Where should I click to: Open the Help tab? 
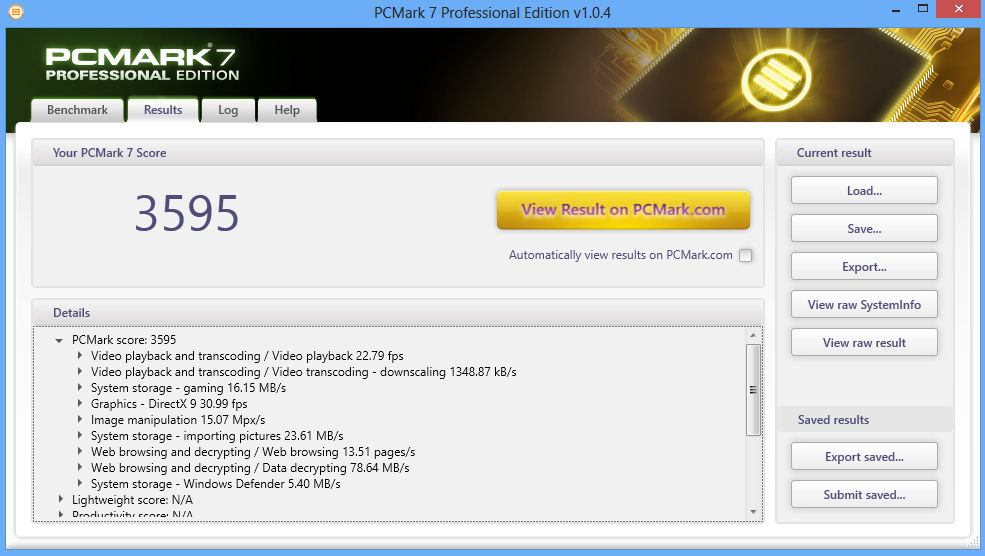[x=287, y=110]
